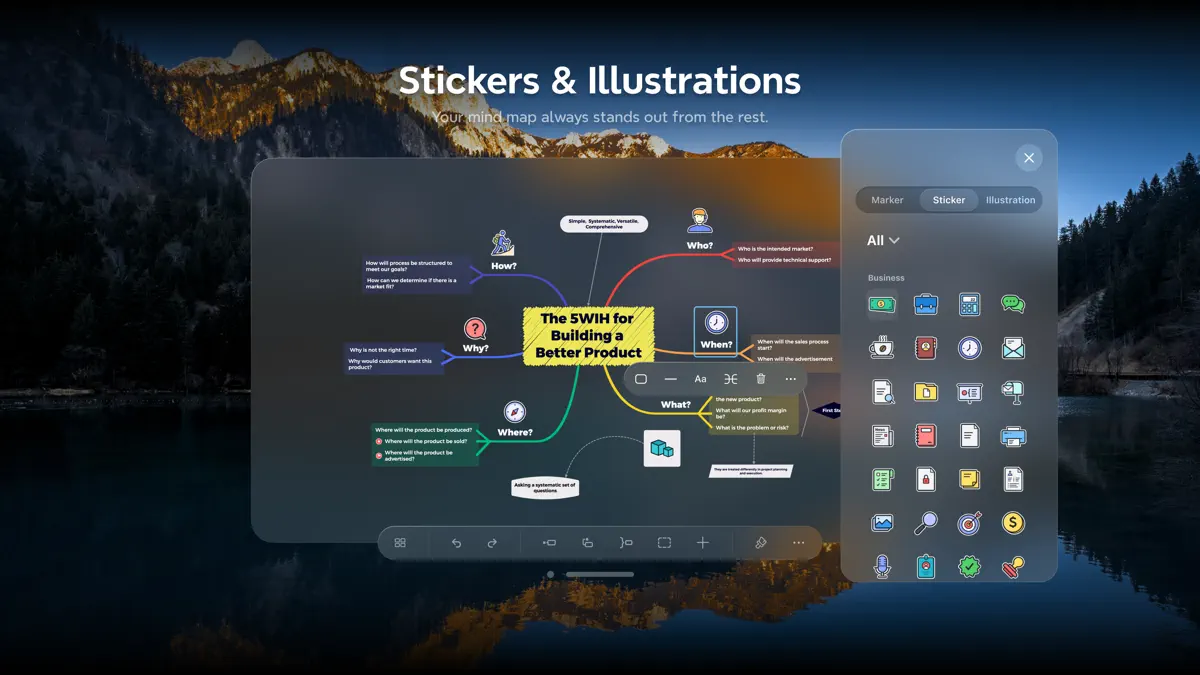Open the grid layout icon on the bottom toolbar
This screenshot has height=675, width=1200.
400,543
